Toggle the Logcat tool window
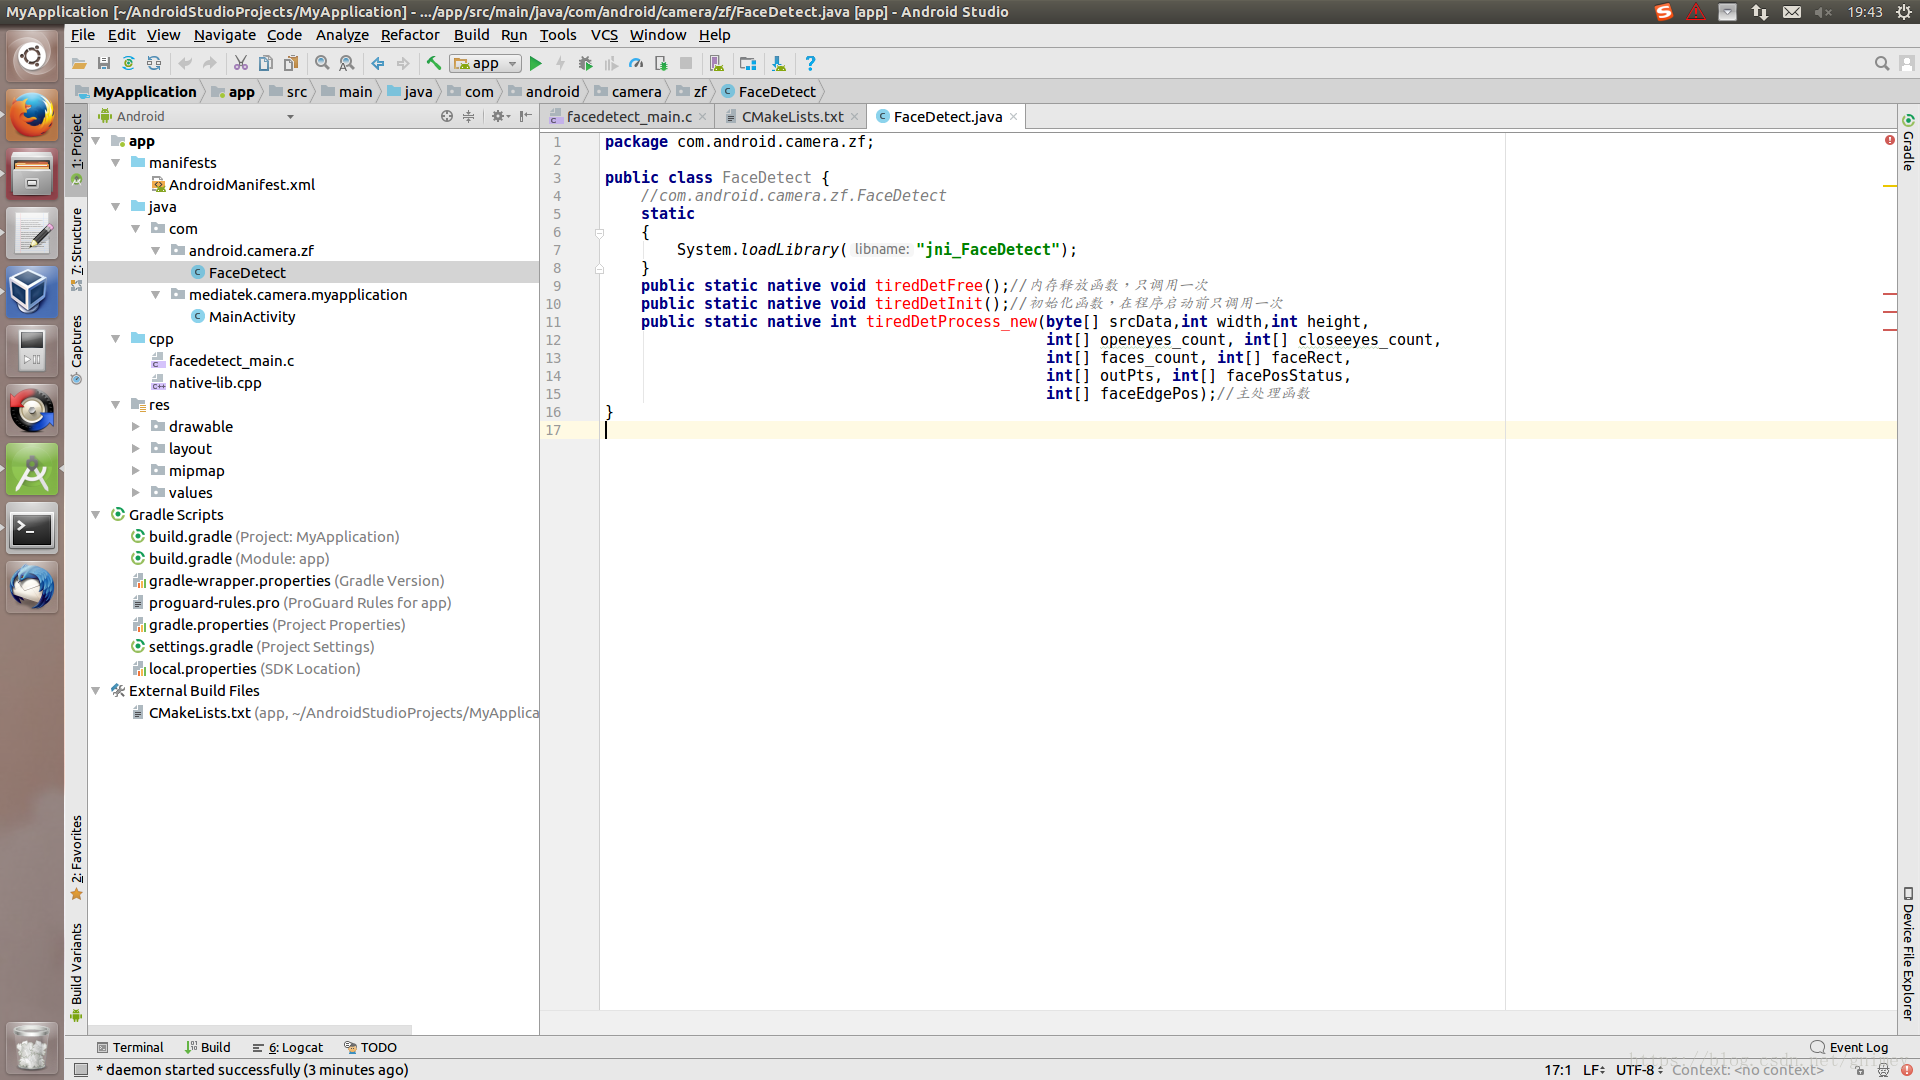This screenshot has width=1920, height=1080. [x=288, y=1047]
